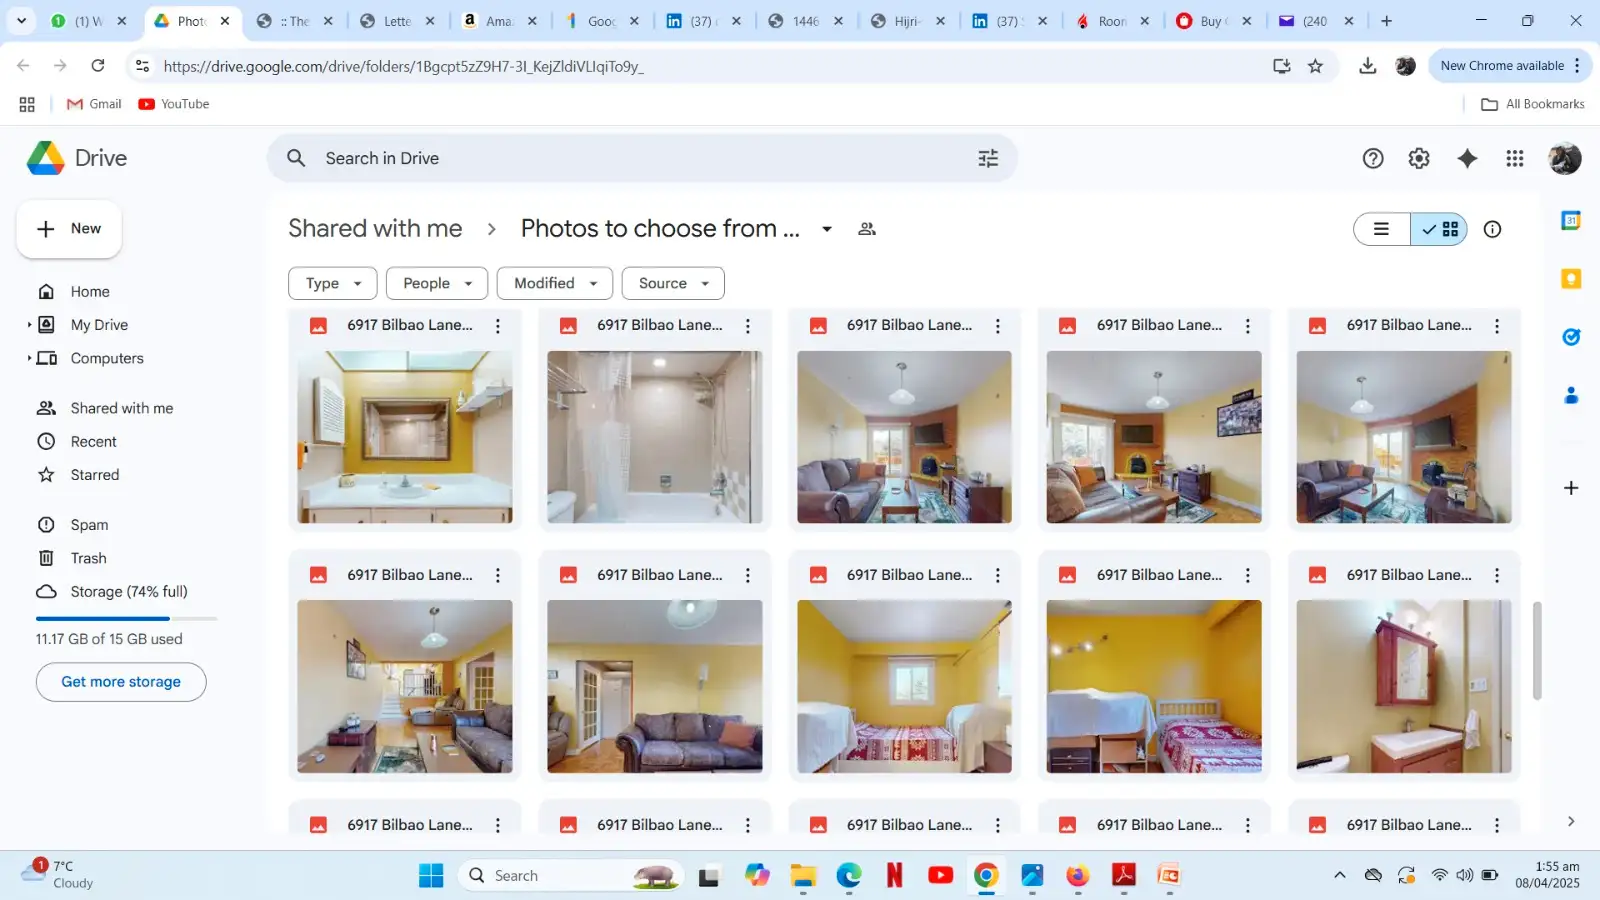This screenshot has height=900, width=1600.
Task: Open Drive settings gear
Action: [x=1419, y=158]
